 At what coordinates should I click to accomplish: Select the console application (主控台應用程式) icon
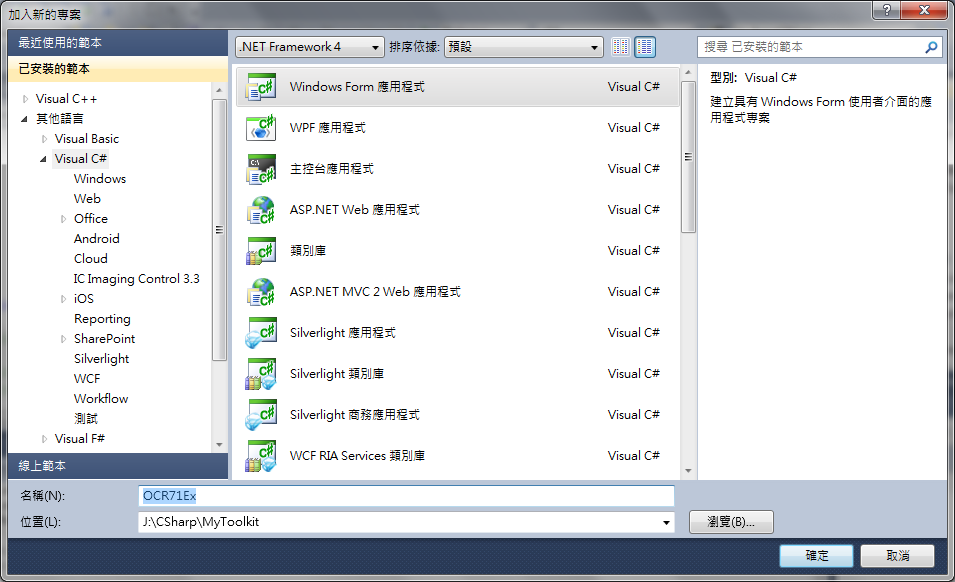pyautogui.click(x=261, y=169)
